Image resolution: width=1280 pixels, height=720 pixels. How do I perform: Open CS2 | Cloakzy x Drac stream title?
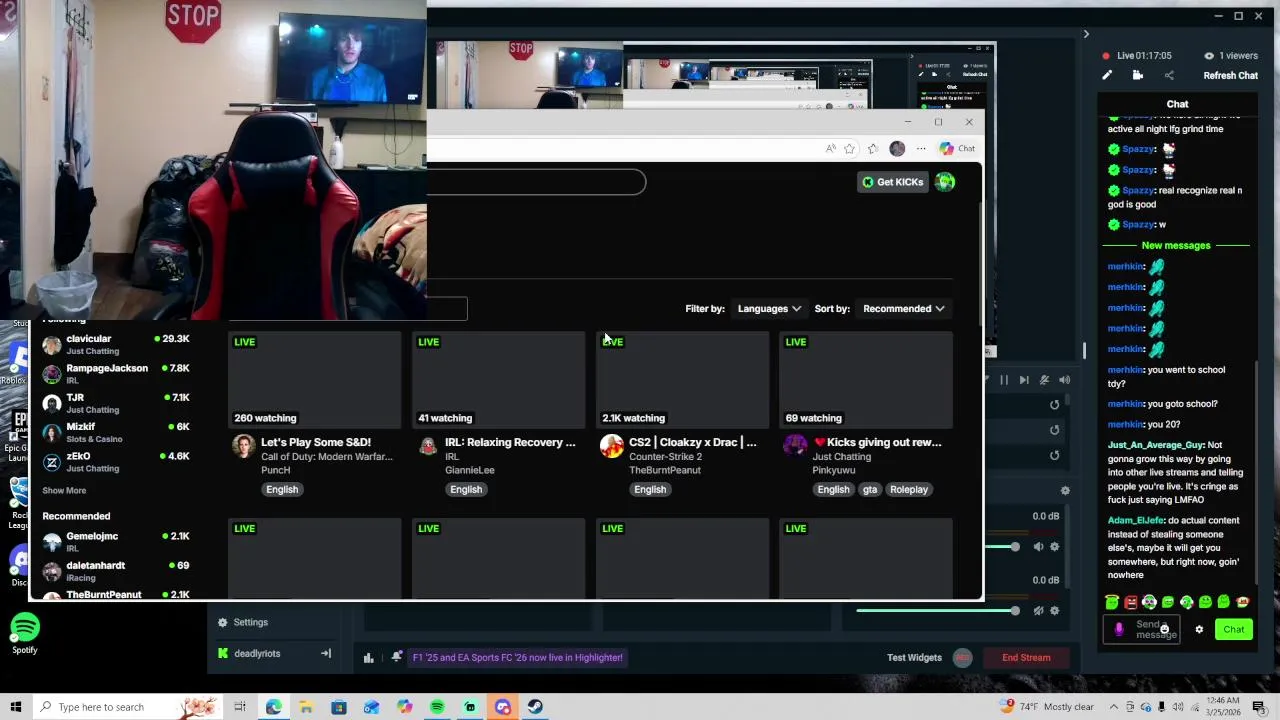point(692,442)
